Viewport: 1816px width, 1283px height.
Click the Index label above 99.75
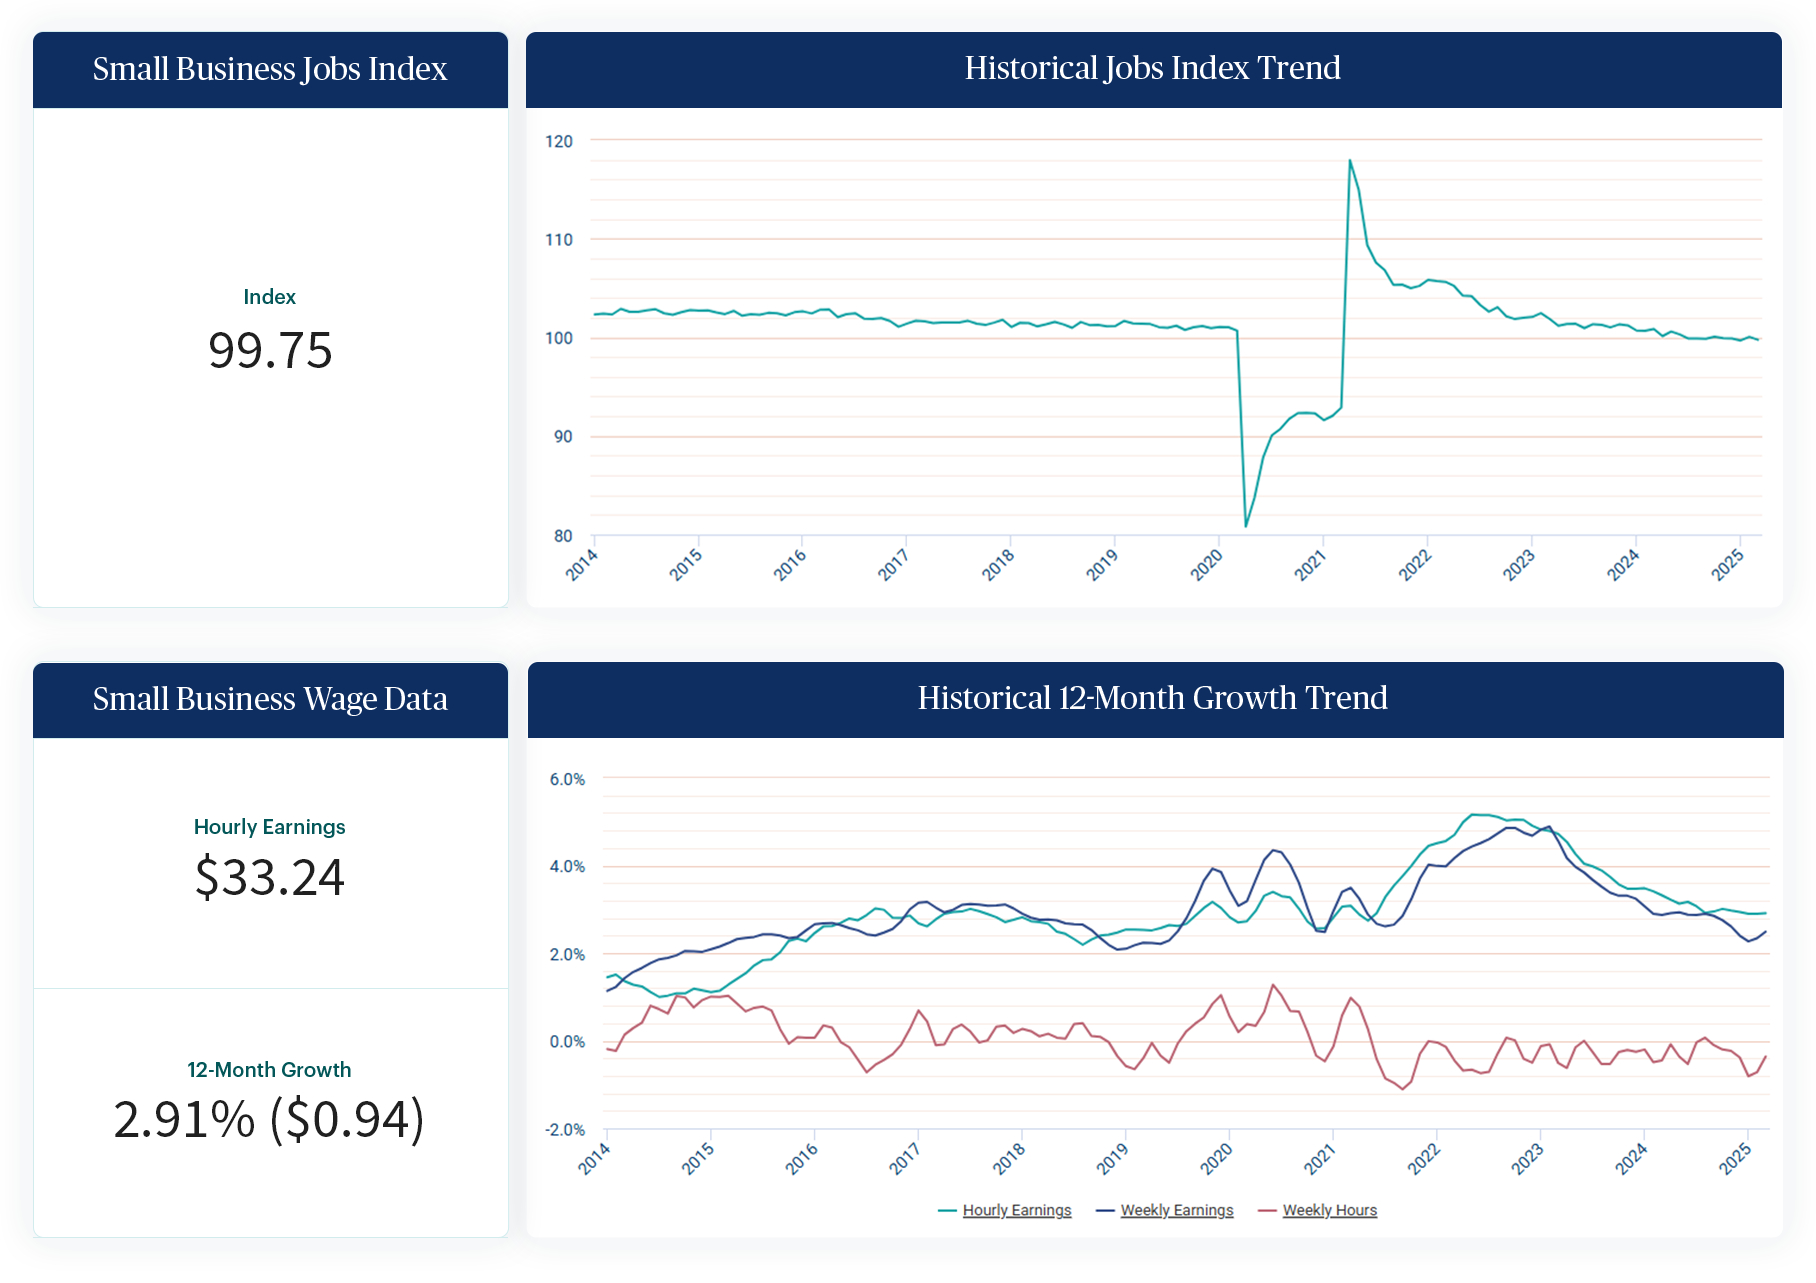pyautogui.click(x=270, y=297)
